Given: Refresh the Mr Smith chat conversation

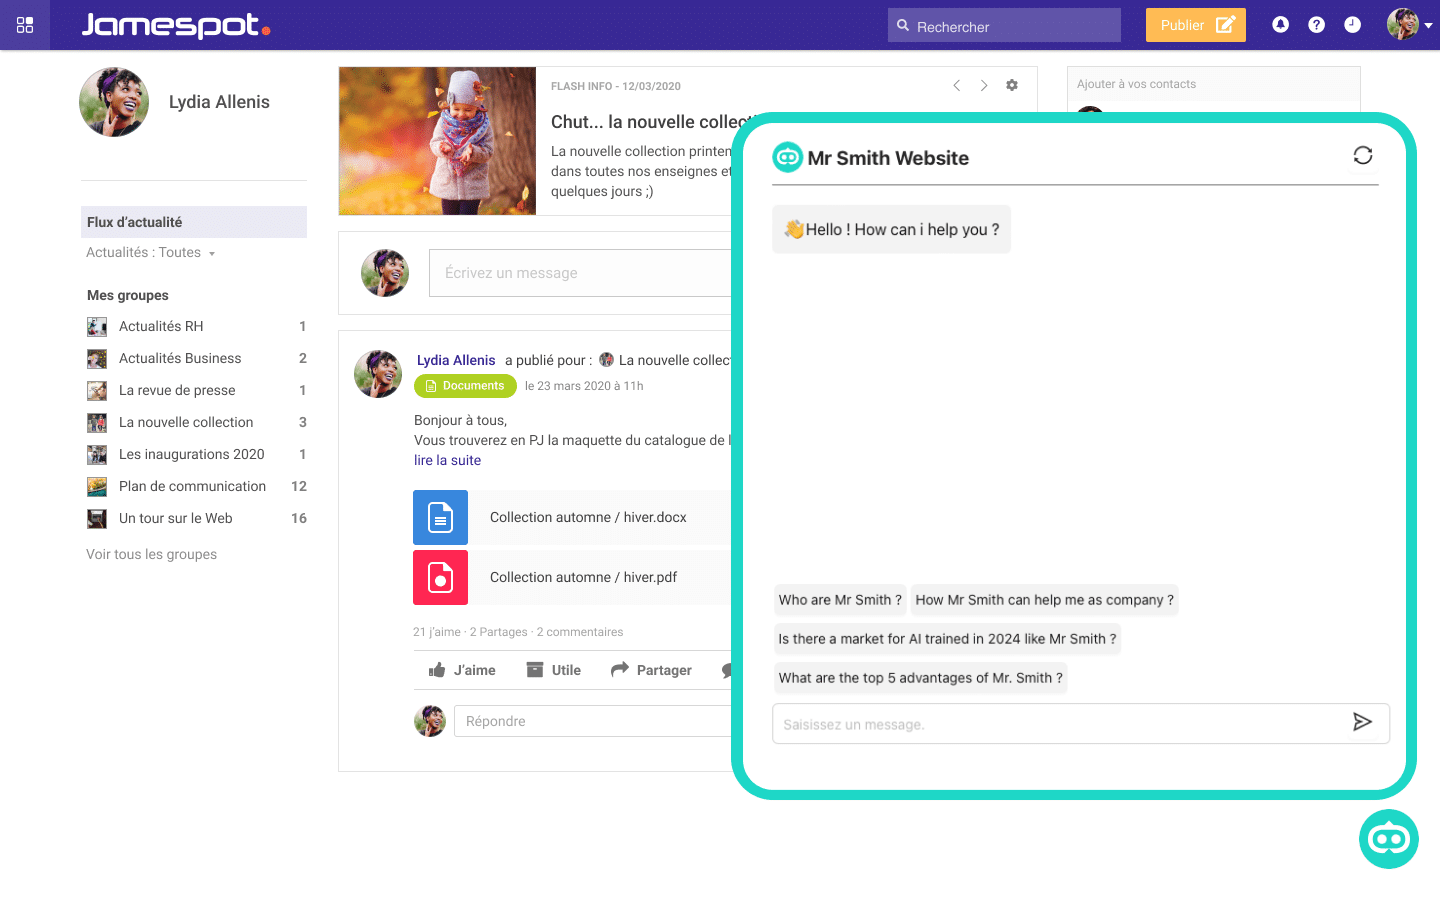Looking at the screenshot, I should click(1363, 155).
